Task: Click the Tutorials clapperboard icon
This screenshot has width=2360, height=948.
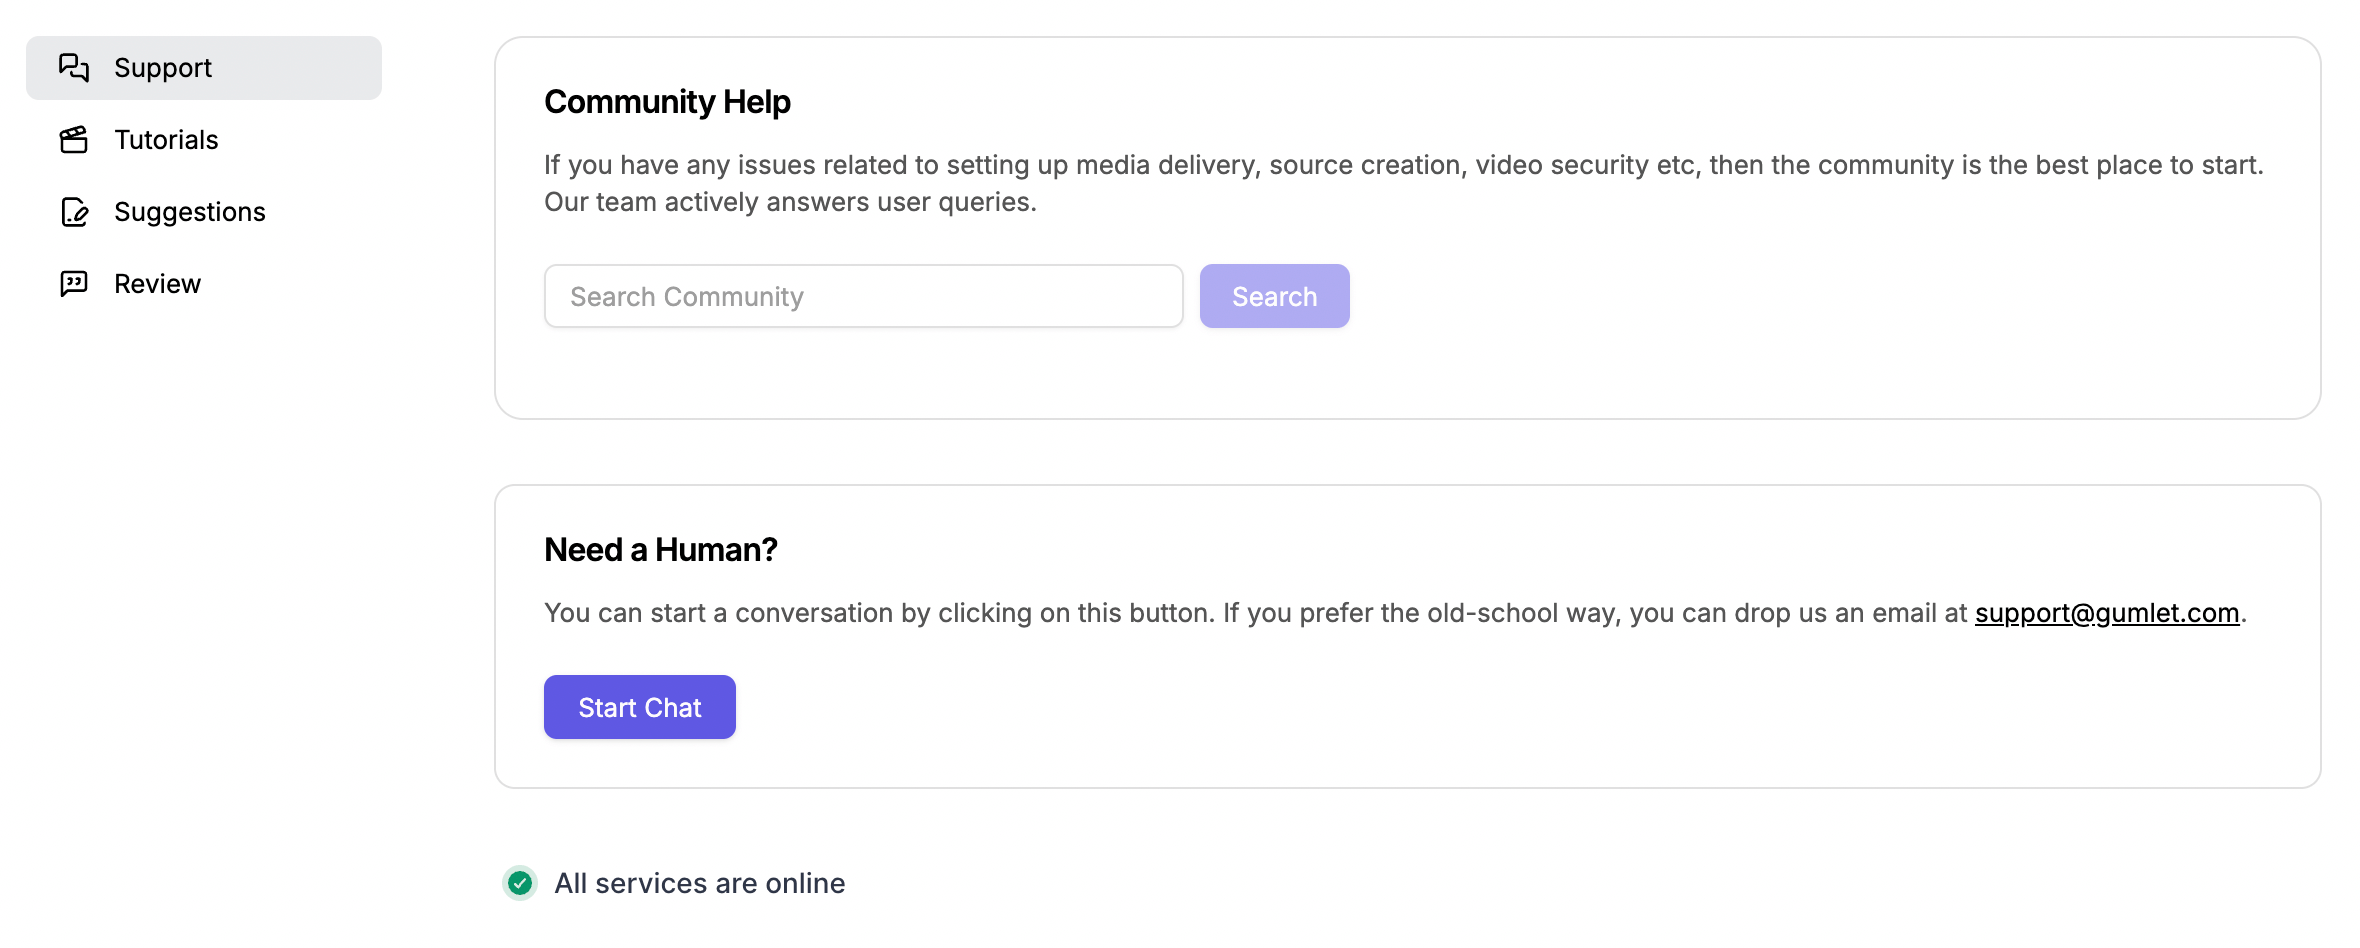Action: click(74, 139)
